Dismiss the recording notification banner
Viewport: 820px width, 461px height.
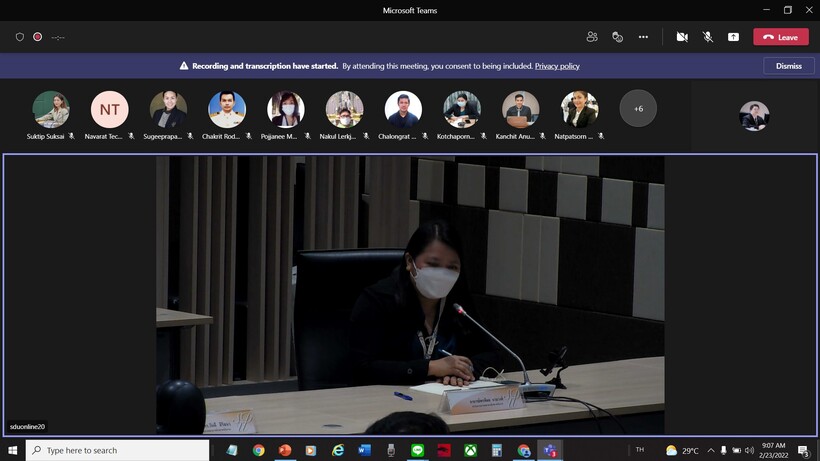pos(788,66)
